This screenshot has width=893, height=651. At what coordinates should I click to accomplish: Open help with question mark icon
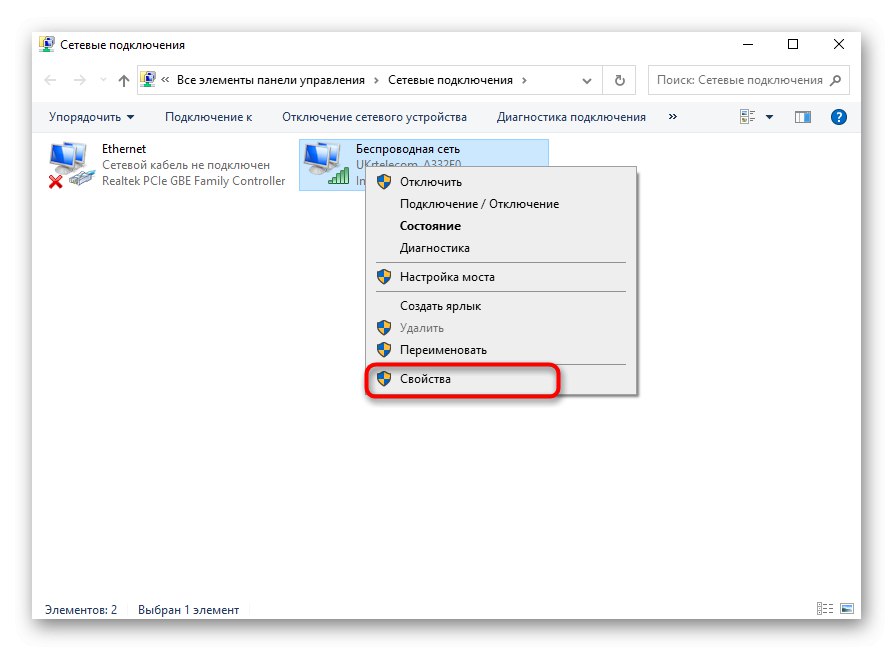coord(838,117)
